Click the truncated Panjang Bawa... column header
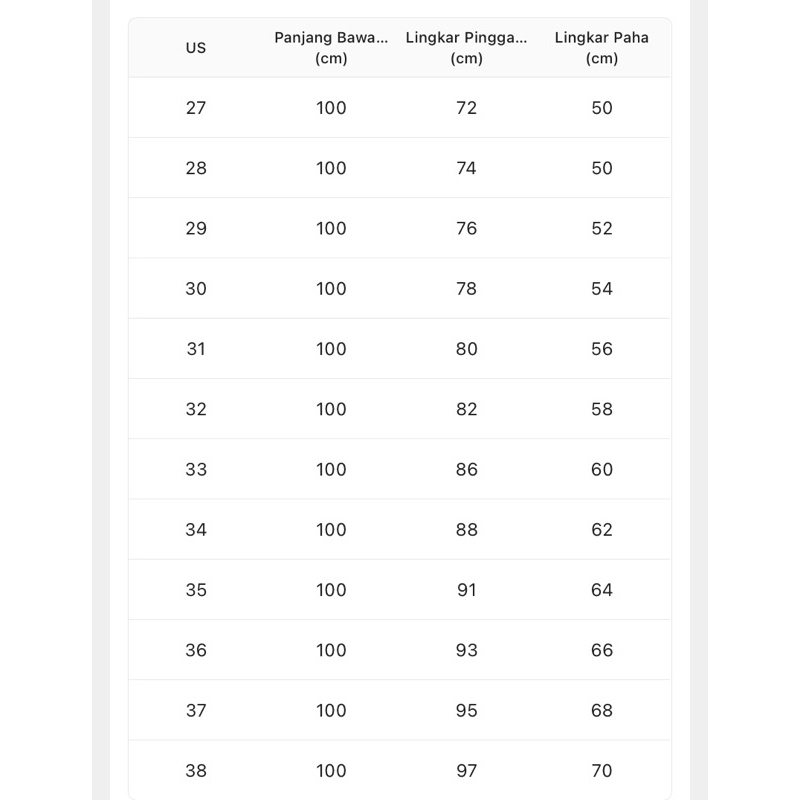800x800 pixels. pyautogui.click(x=331, y=47)
